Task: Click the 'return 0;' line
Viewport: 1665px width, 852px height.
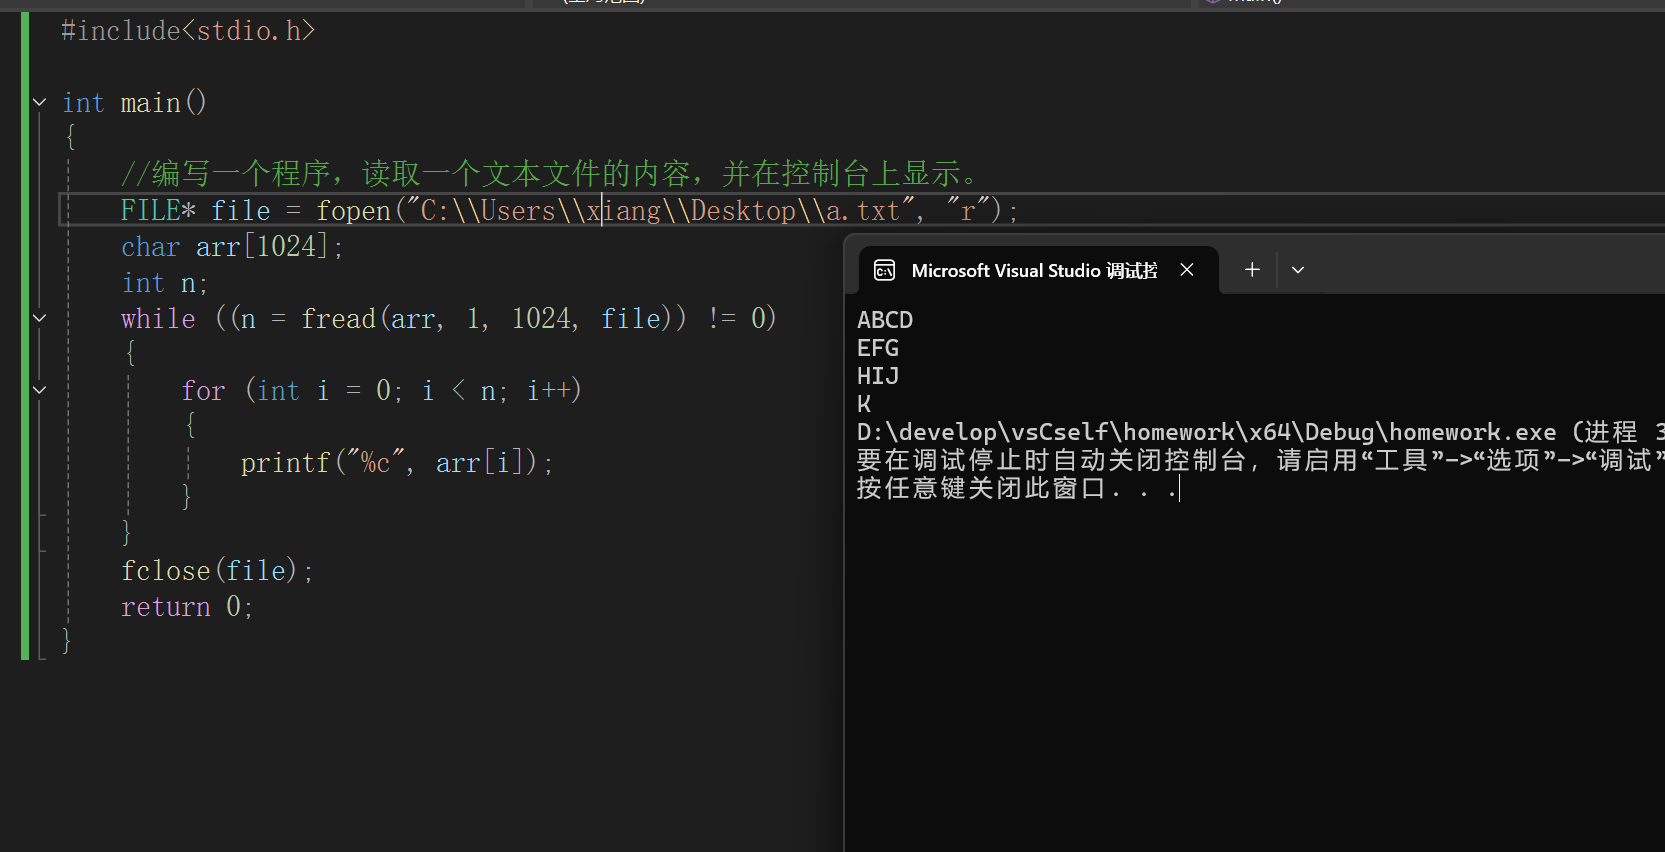Action: (x=187, y=607)
